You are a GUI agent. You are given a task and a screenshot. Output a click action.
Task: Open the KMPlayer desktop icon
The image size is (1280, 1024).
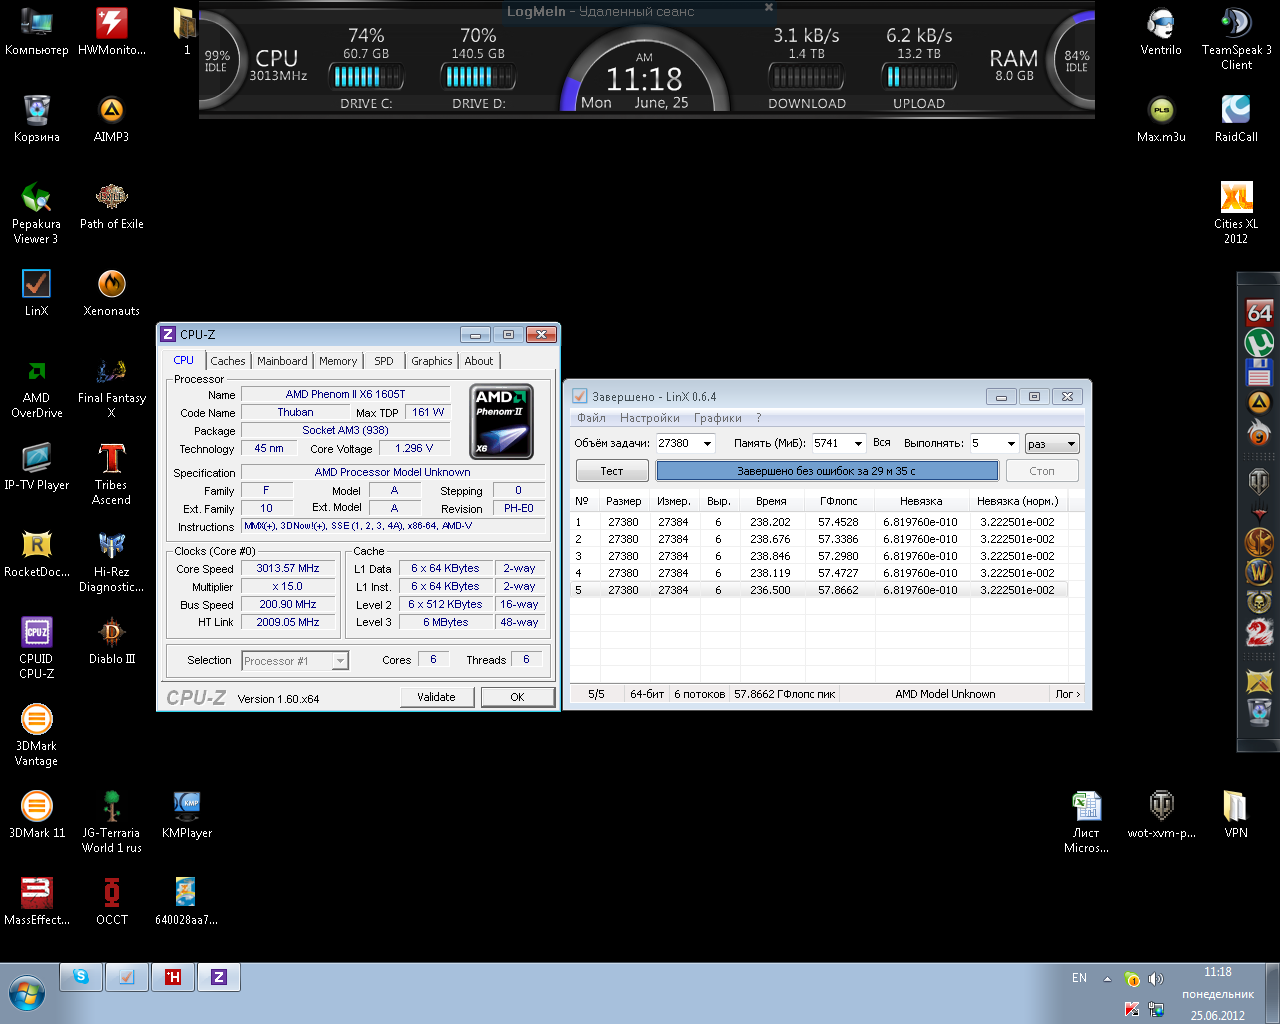click(186, 814)
